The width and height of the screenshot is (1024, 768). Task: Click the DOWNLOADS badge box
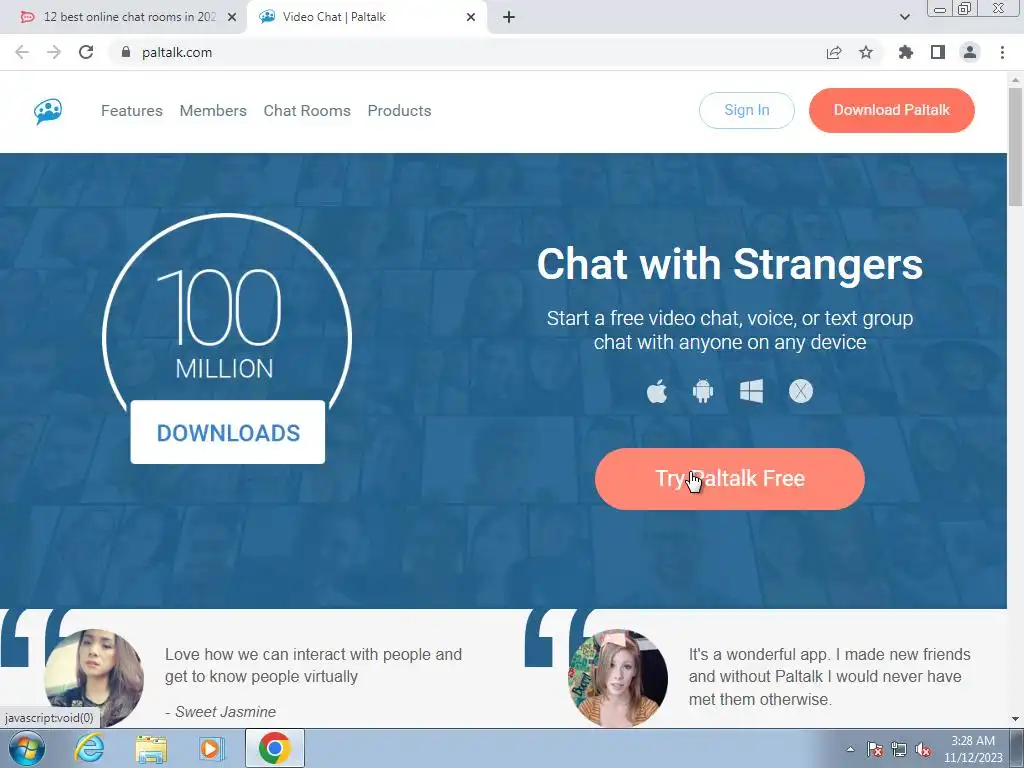click(x=228, y=432)
